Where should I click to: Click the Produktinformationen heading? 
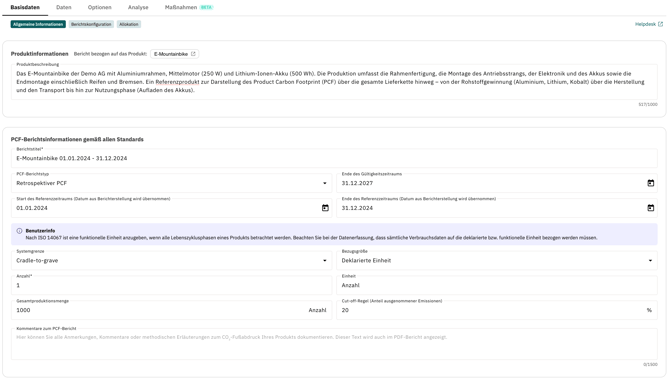(39, 54)
